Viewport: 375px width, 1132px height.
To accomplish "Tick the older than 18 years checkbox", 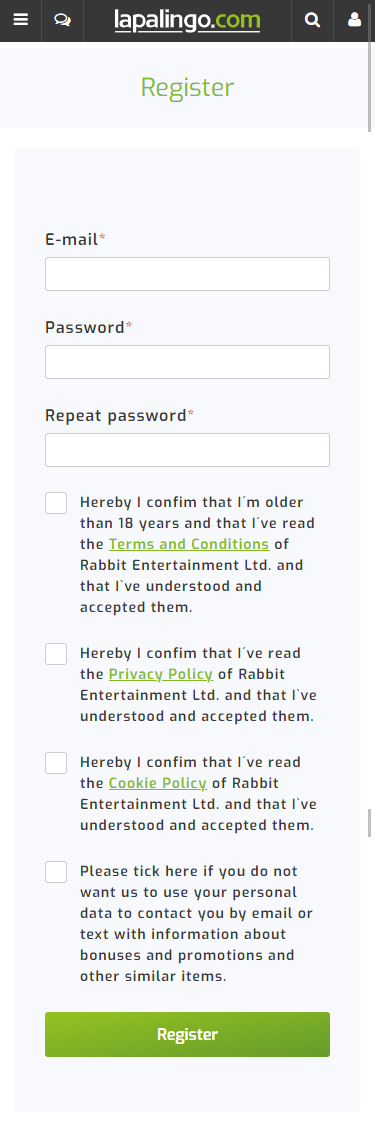I will click(56, 503).
